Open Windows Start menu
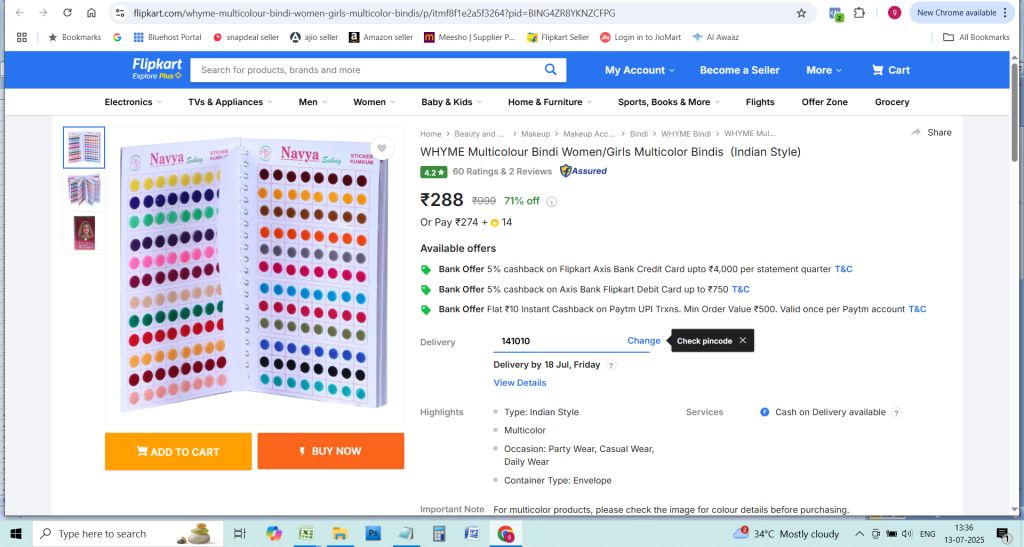Screen dimensions: 1024x547 click(x=16, y=534)
